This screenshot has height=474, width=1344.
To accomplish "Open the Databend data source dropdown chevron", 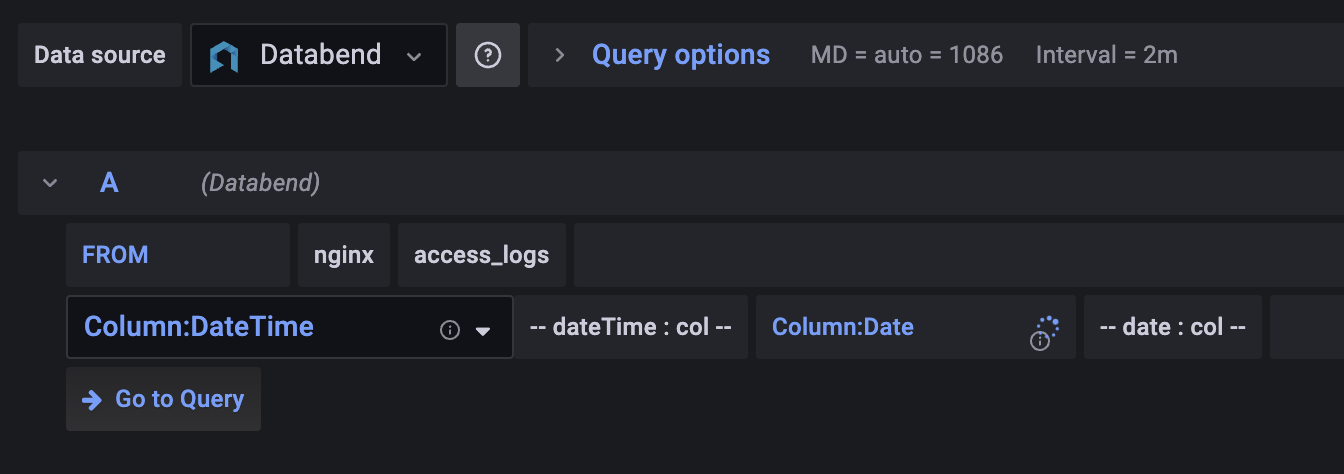I will 414,56.
